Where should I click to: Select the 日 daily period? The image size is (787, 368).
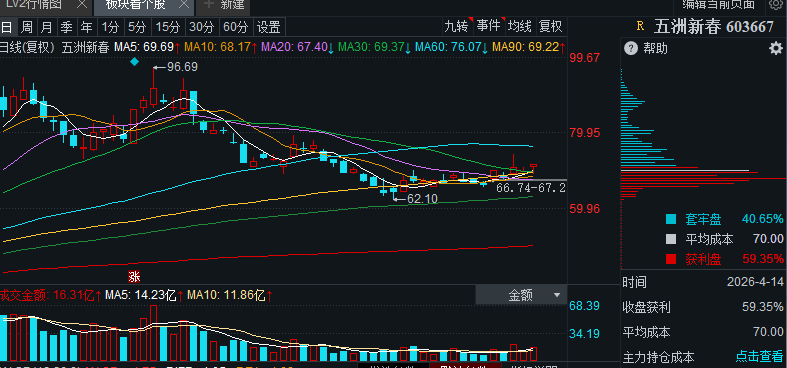tap(7, 27)
